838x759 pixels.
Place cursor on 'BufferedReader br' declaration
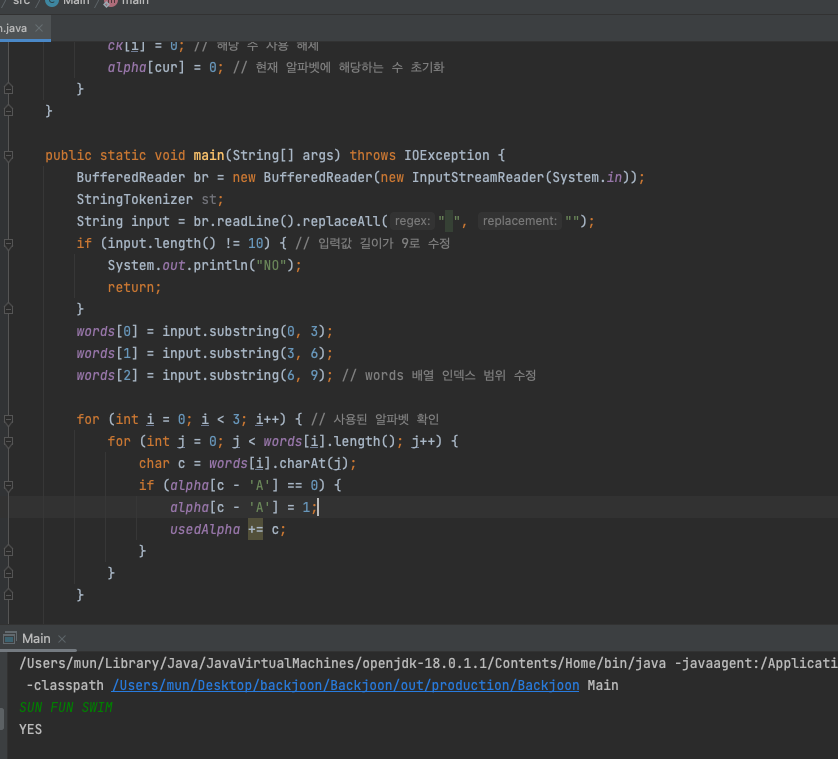pos(142,177)
